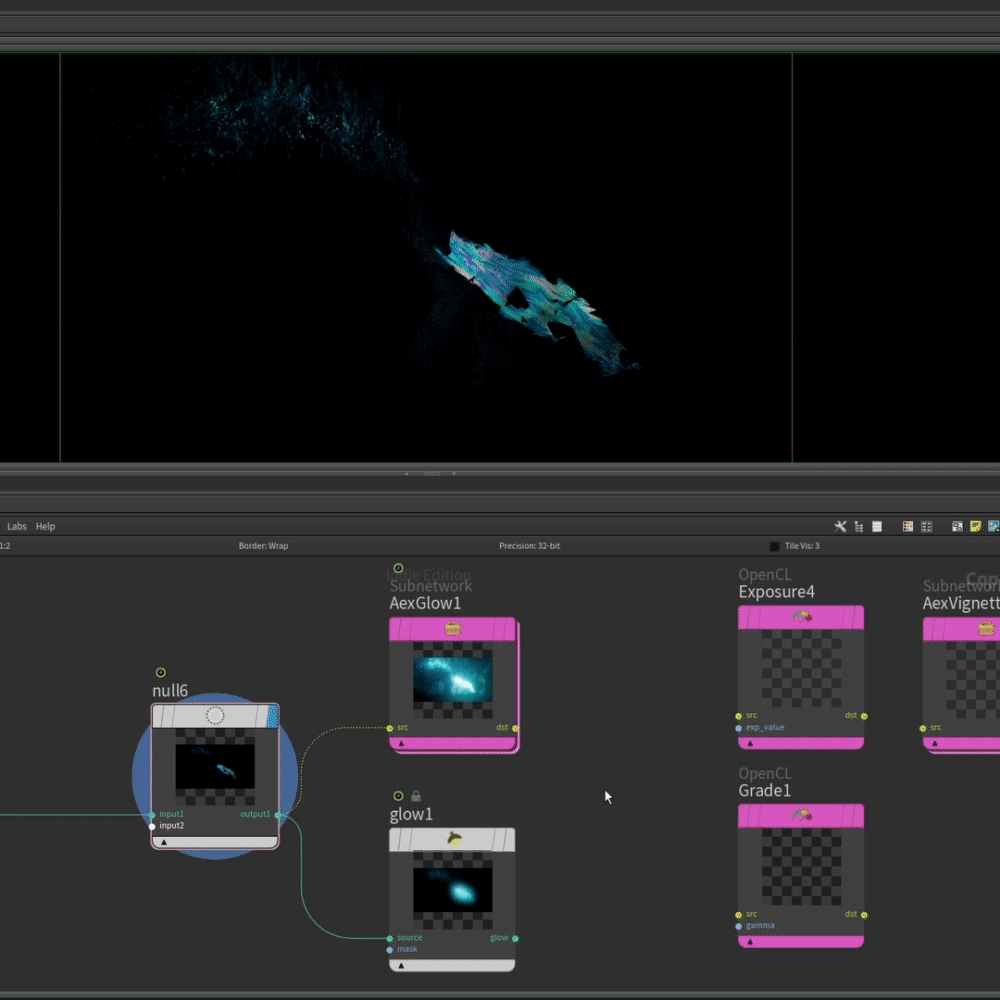This screenshot has height=1000, width=1000.
Task: Collapse null6 node using bottom triangle
Action: click(x=164, y=842)
